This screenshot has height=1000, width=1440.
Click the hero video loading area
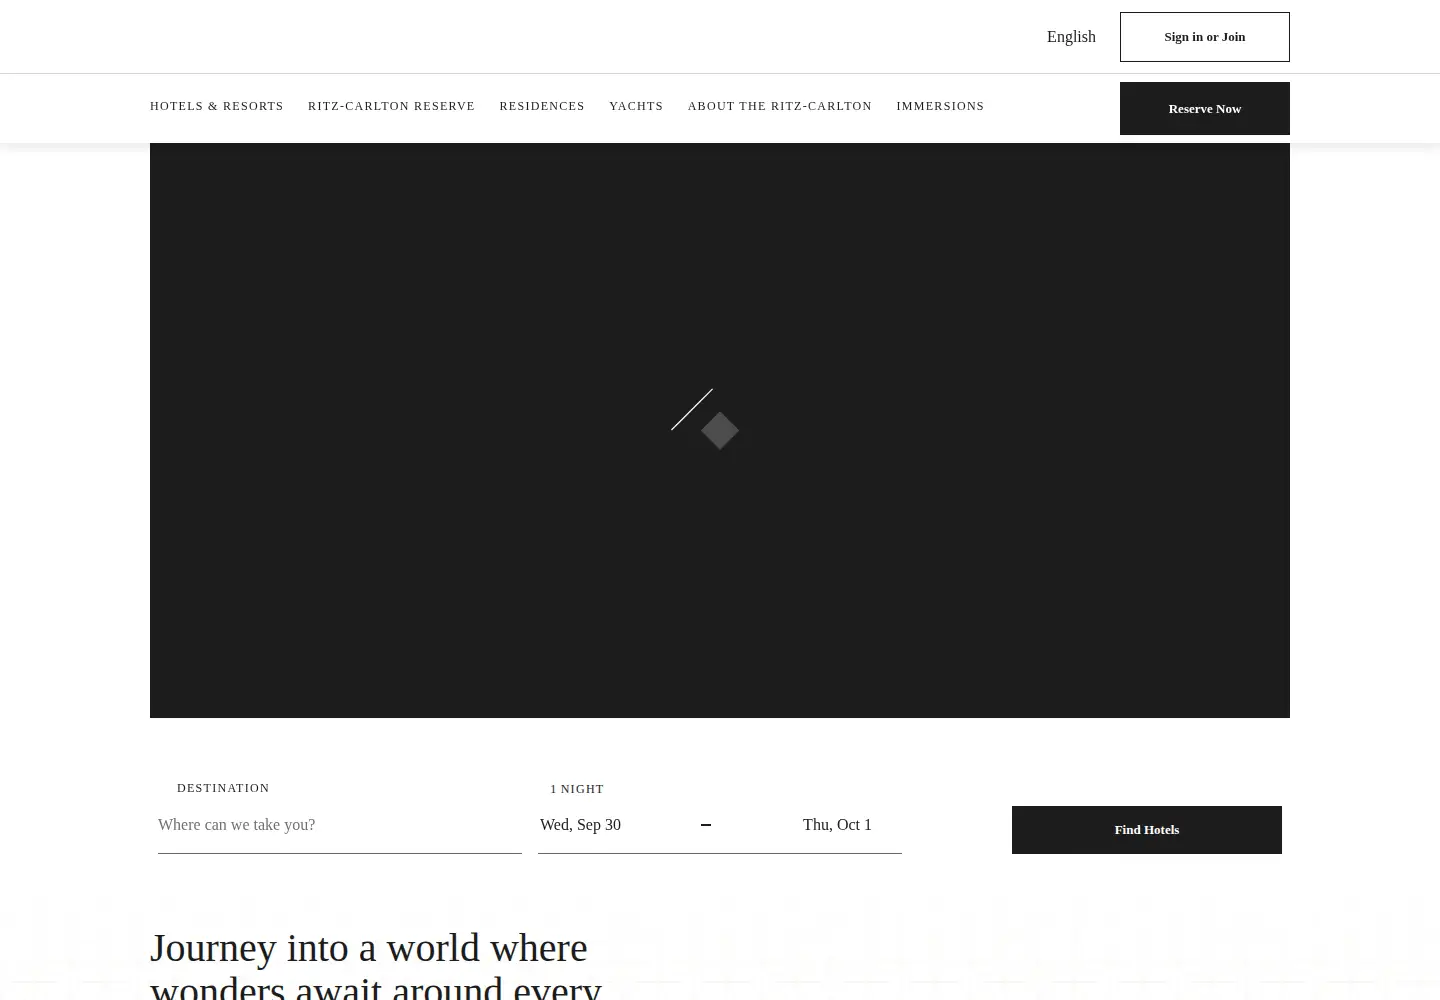[x=720, y=430]
